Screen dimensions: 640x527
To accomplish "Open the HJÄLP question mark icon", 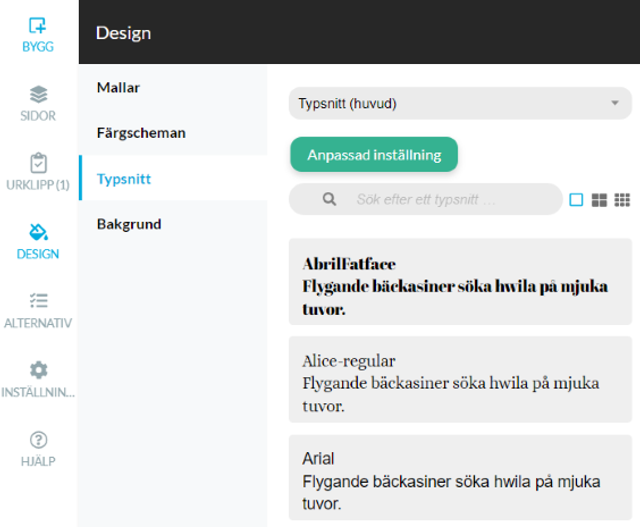I will click(x=38, y=440).
